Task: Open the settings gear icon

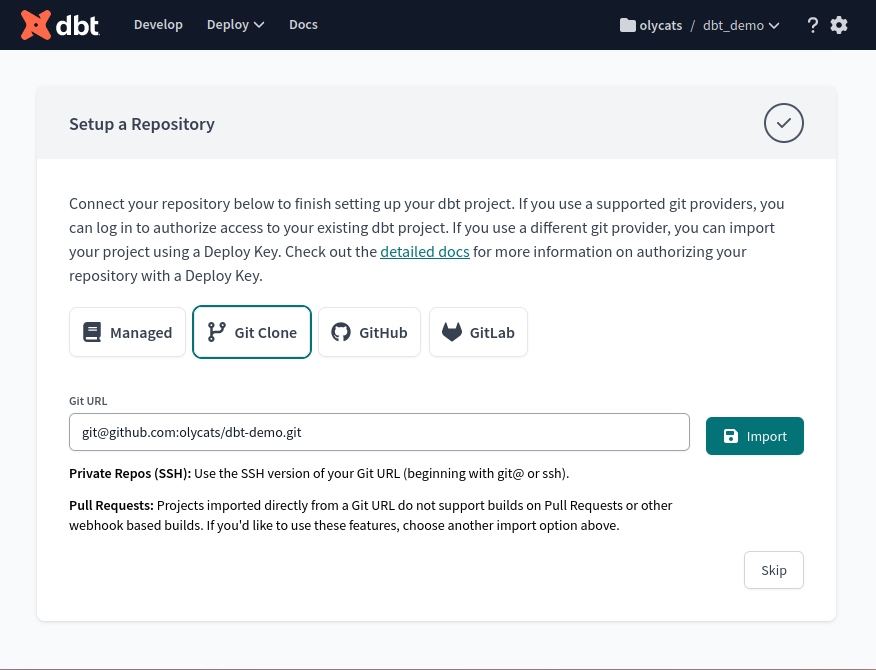Action: [x=839, y=25]
